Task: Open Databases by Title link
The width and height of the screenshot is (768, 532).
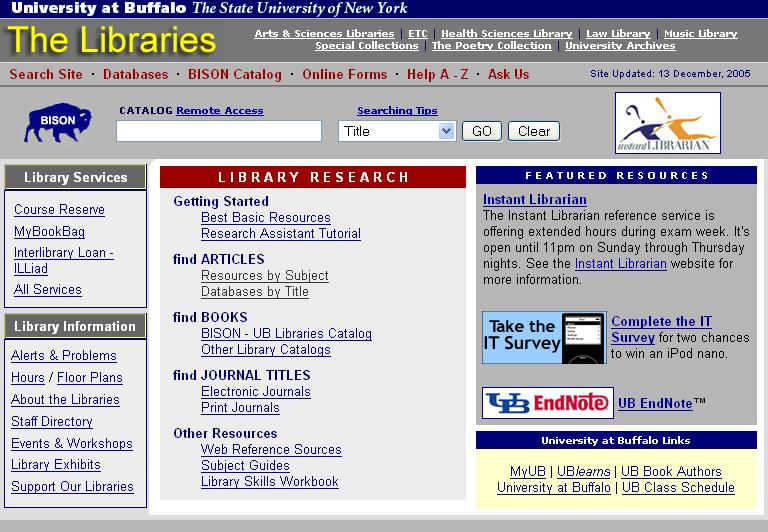Action: coord(255,292)
